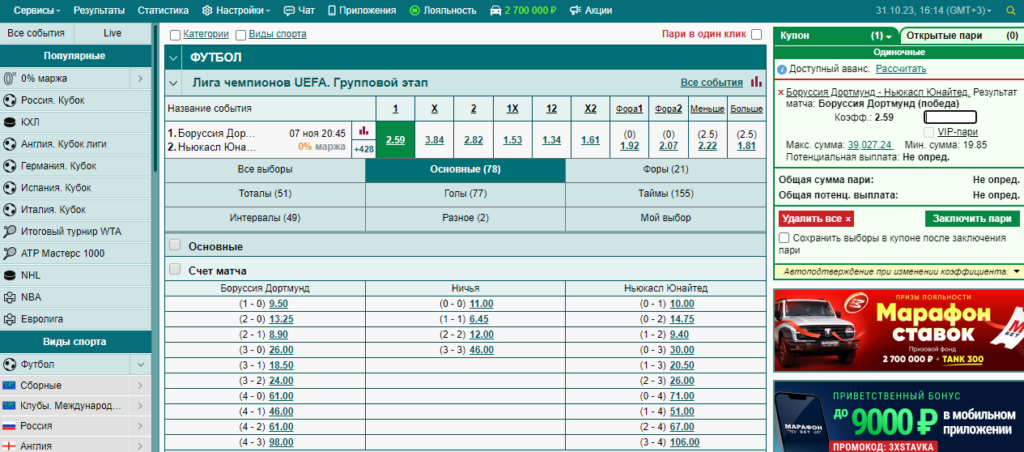Click the England flag icon beside Англия
This screenshot has height=452, width=1024.
pyautogui.click(x=9, y=447)
